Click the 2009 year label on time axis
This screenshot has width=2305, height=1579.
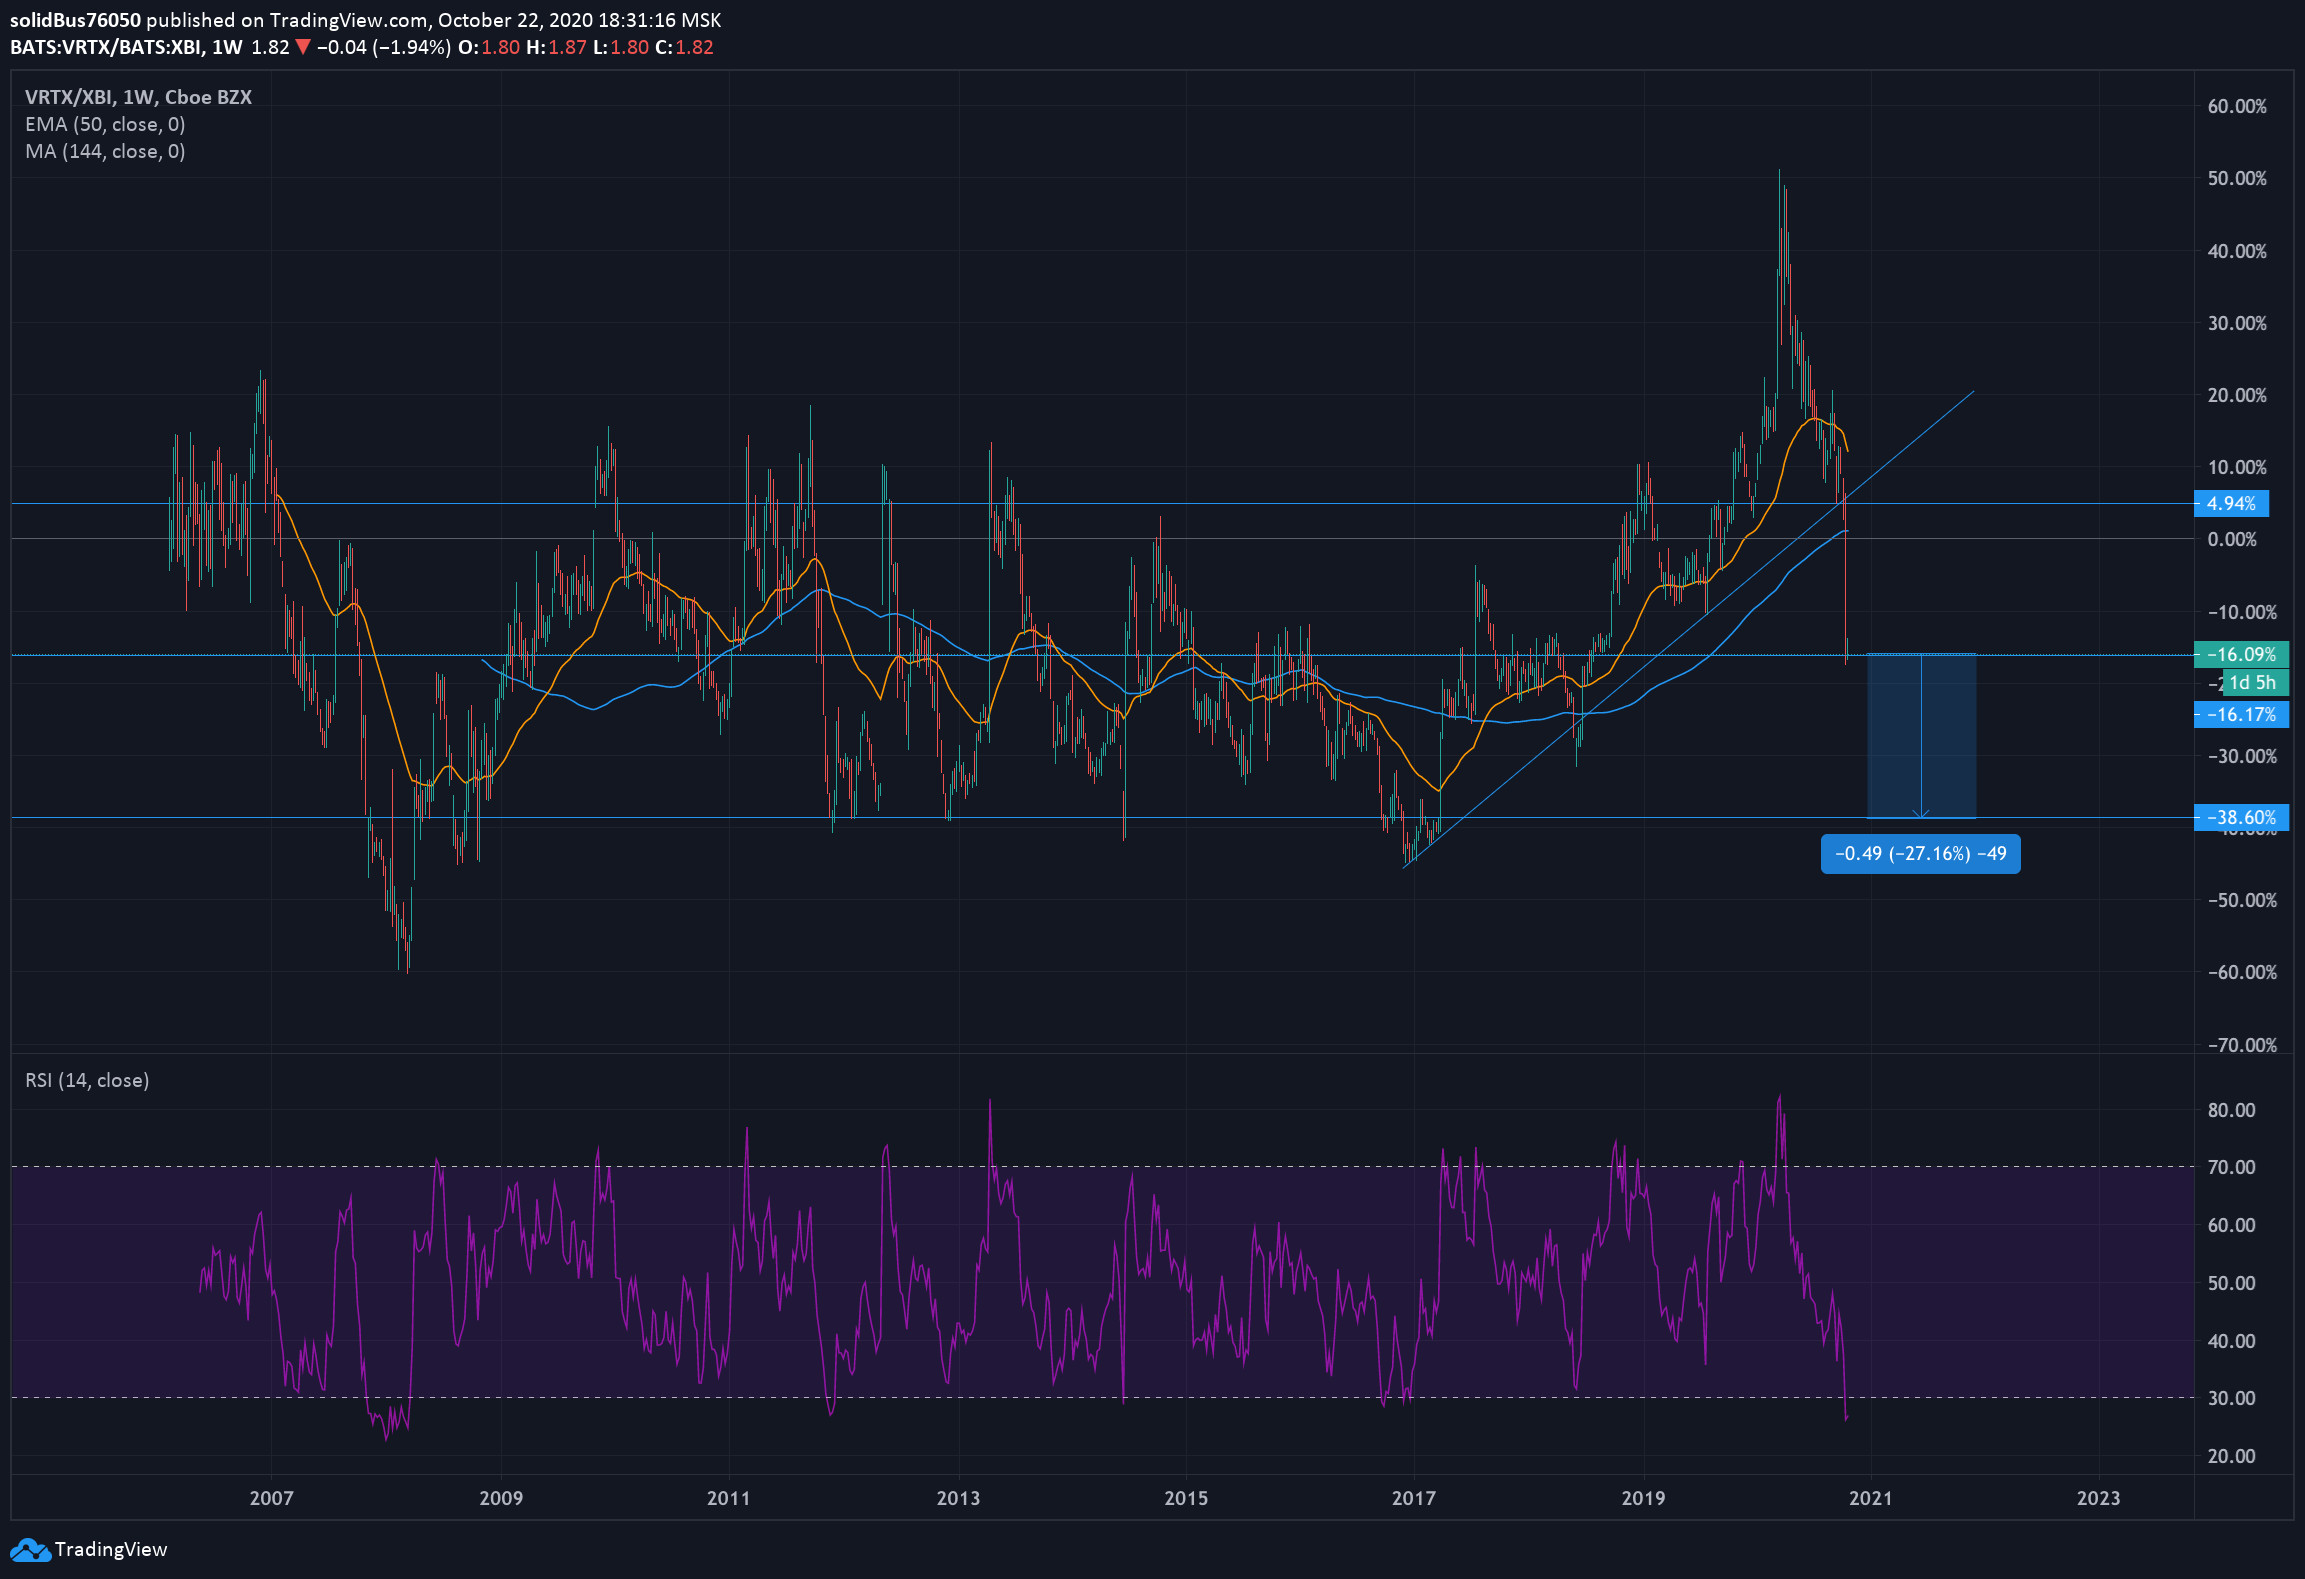pos(500,1498)
